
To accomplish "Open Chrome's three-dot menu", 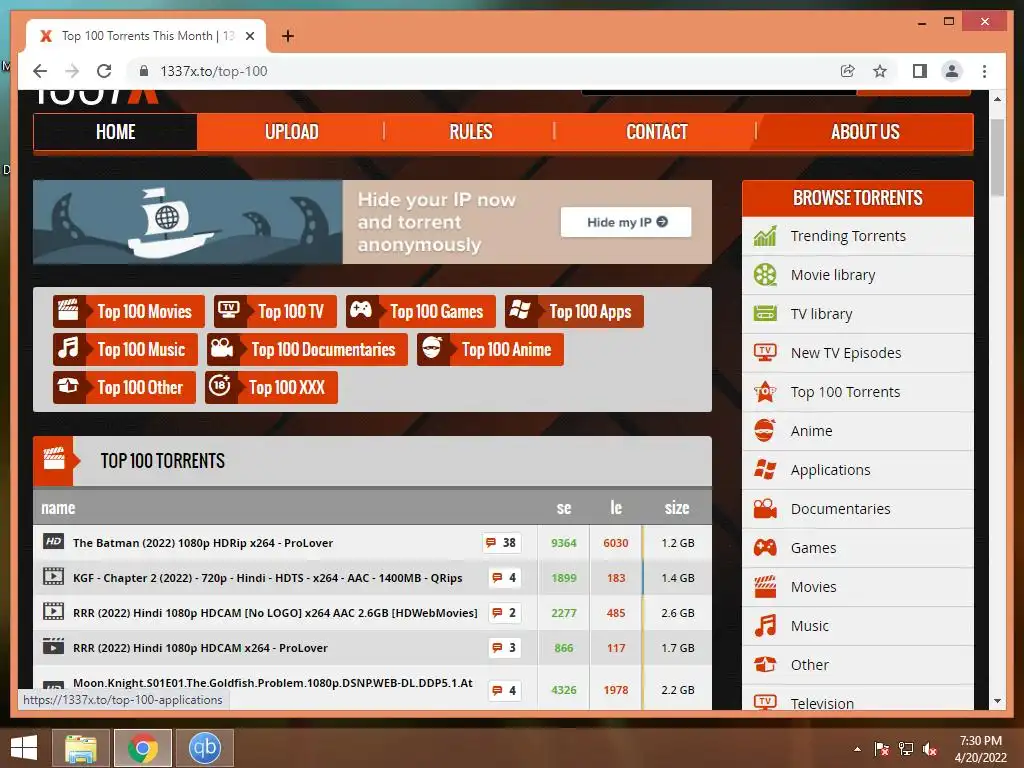I will pos(984,71).
